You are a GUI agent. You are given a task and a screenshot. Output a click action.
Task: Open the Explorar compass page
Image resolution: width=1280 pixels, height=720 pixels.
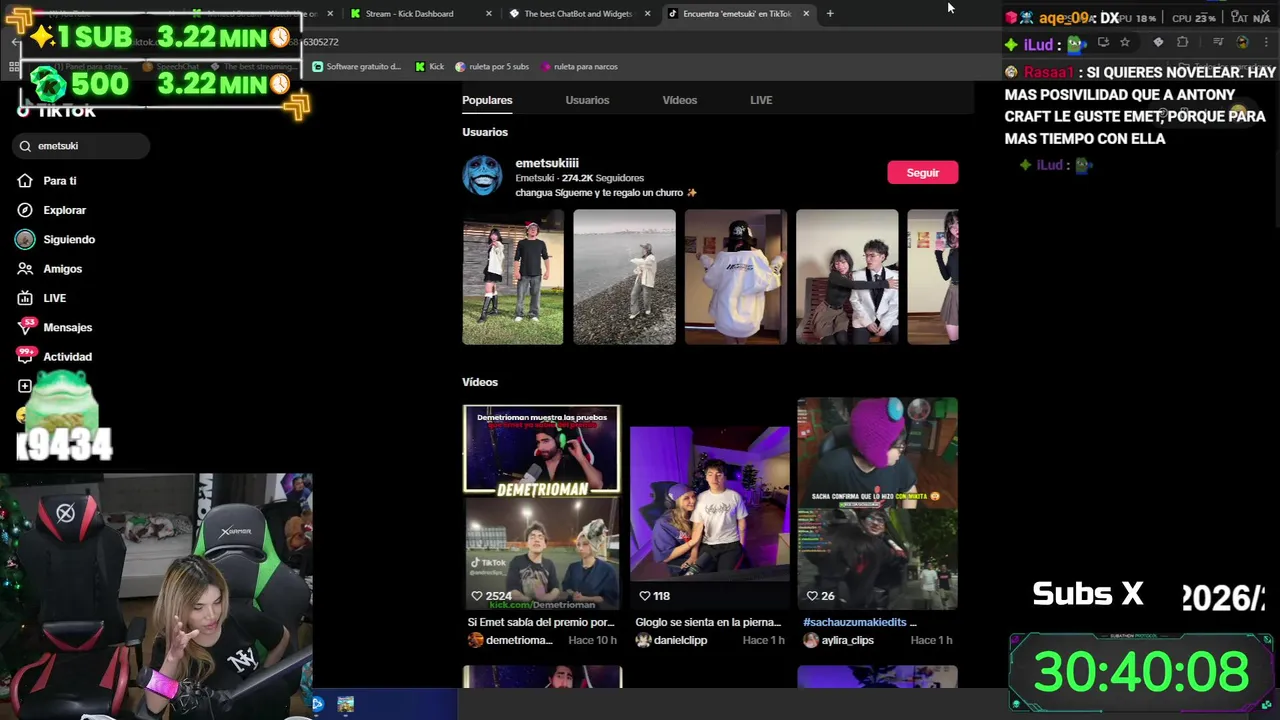click(x=51, y=210)
